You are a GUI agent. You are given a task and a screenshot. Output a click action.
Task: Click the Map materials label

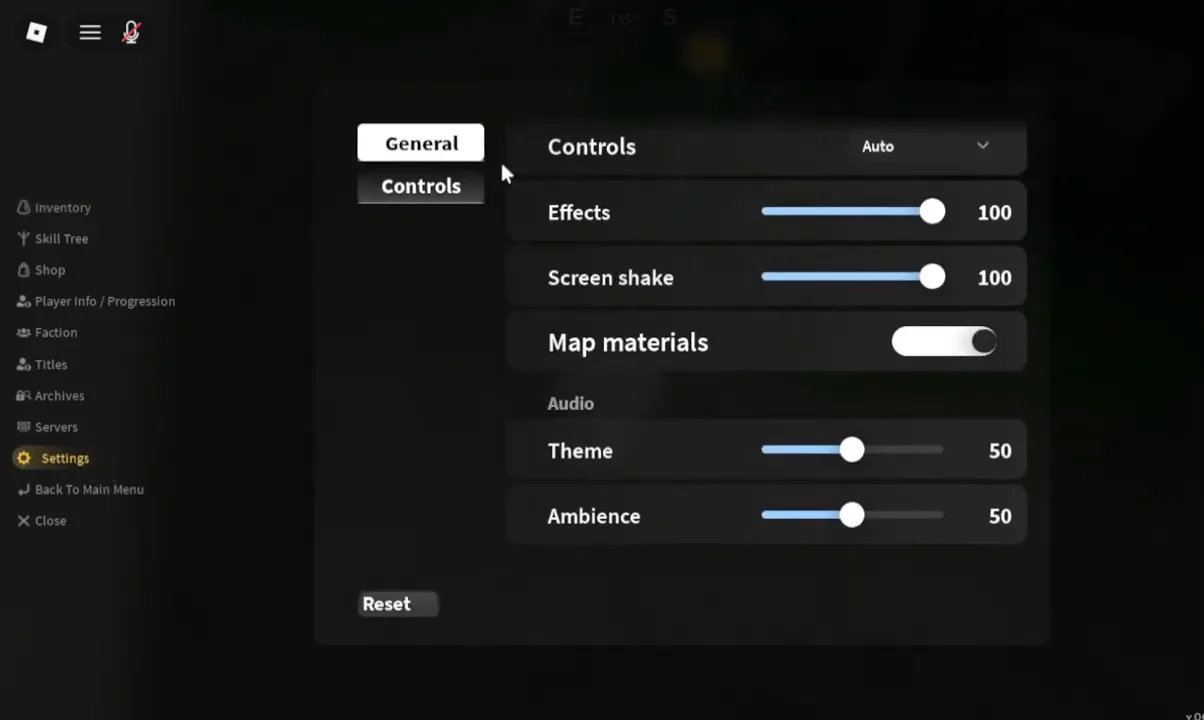click(x=628, y=342)
